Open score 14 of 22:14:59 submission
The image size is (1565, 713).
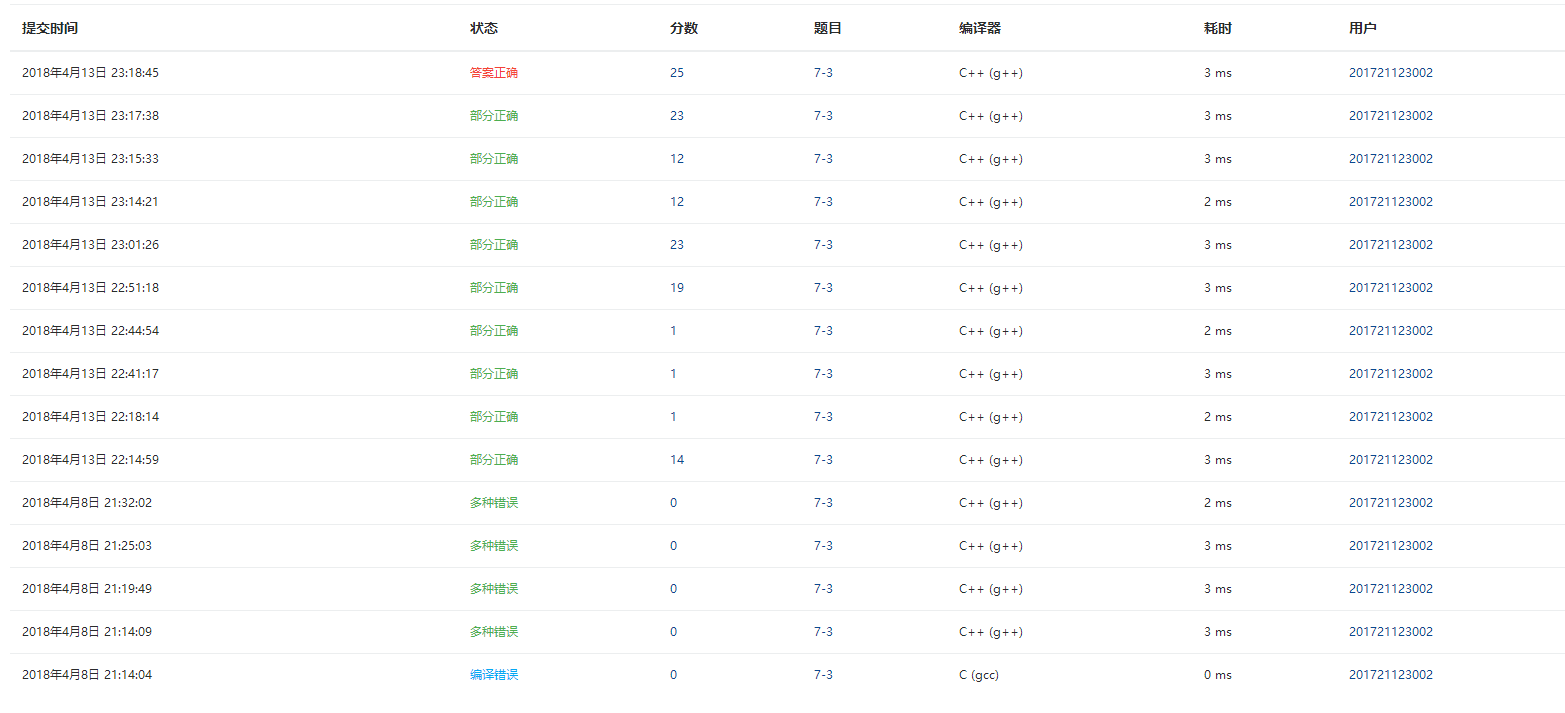pos(677,460)
